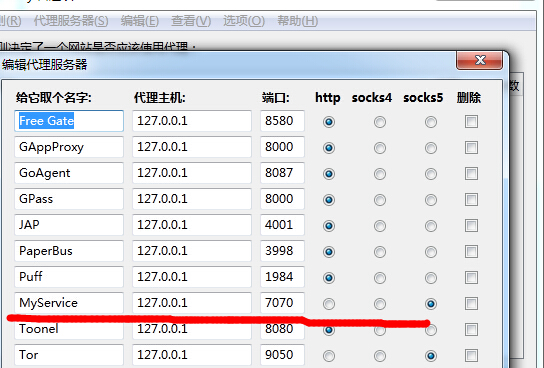Click the port field showing 8087
This screenshot has width=544, height=368.
click(282, 173)
